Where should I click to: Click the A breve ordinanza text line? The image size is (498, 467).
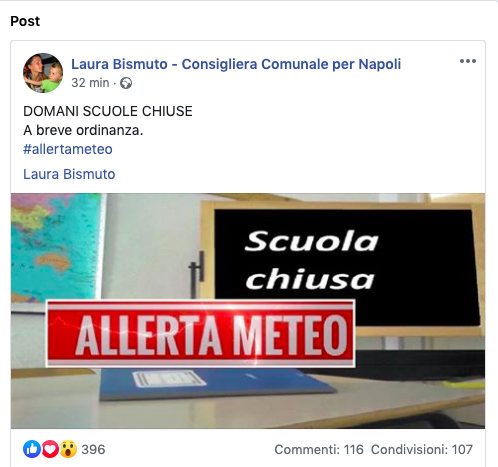[x=83, y=130]
